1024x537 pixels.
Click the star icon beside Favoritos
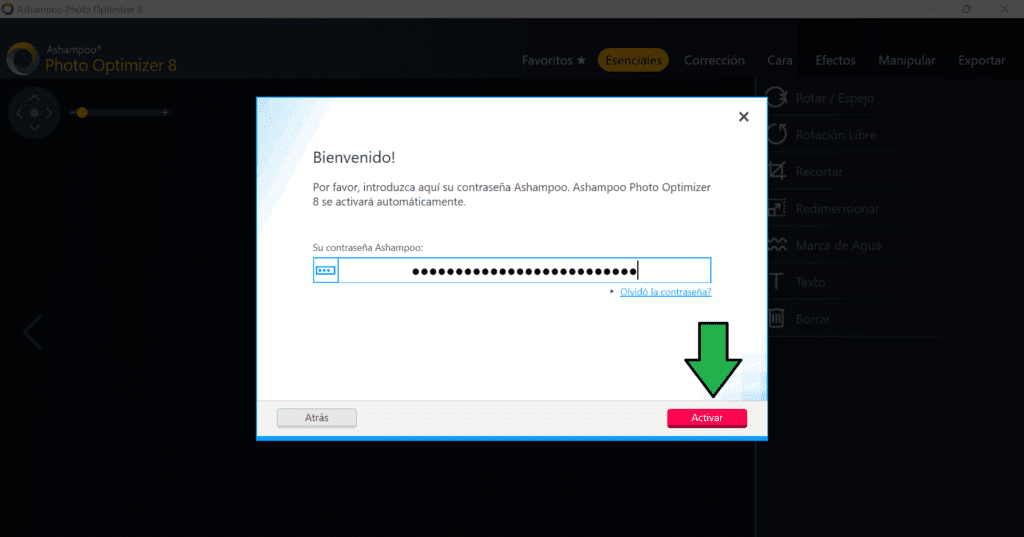581,60
